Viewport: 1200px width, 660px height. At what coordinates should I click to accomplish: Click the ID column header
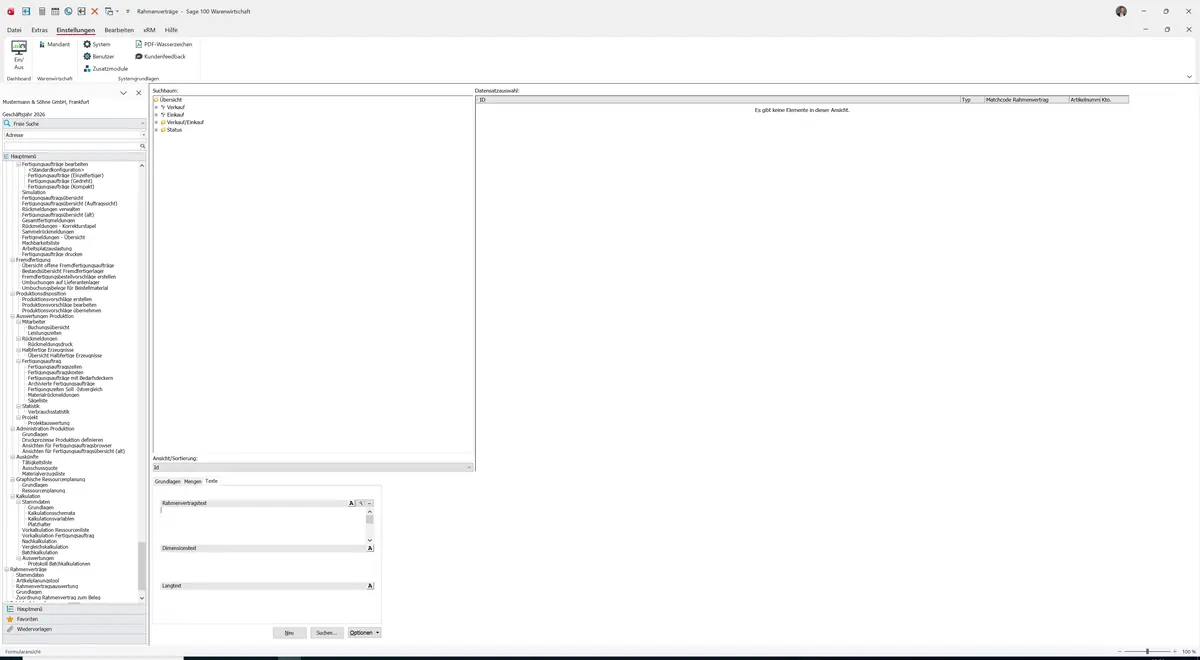coord(718,100)
